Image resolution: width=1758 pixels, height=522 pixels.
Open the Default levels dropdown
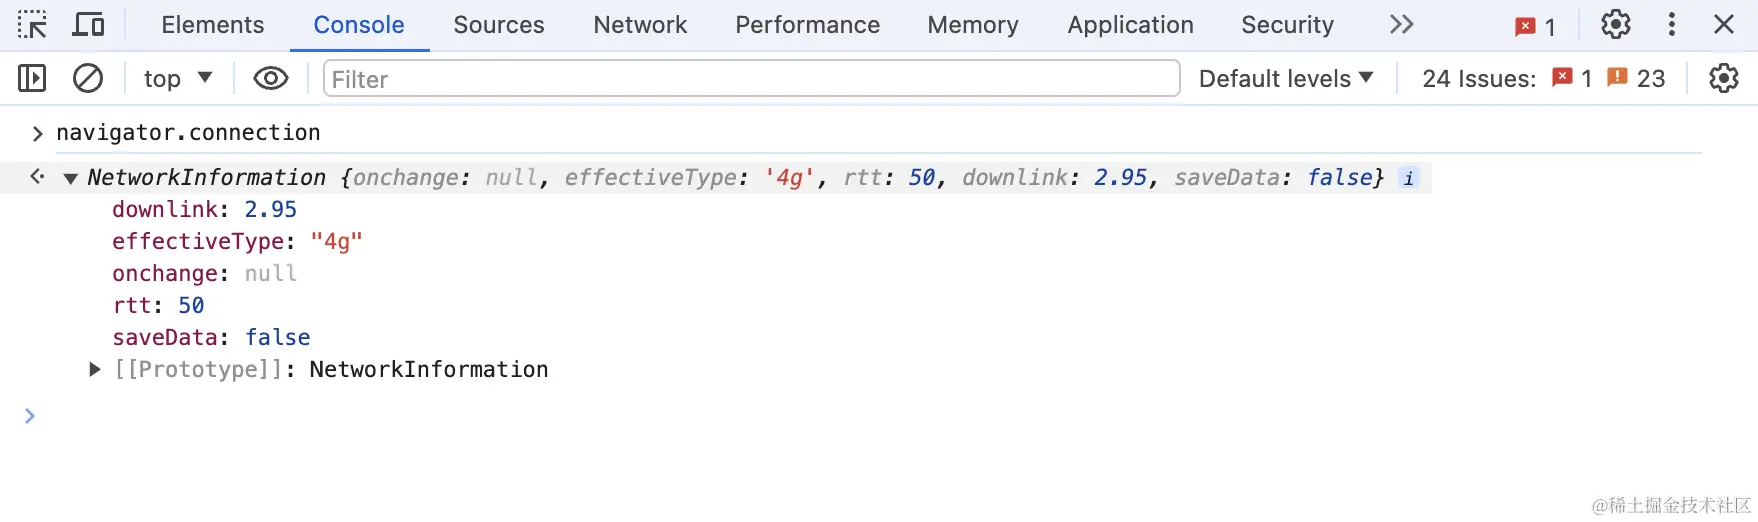tap(1285, 78)
